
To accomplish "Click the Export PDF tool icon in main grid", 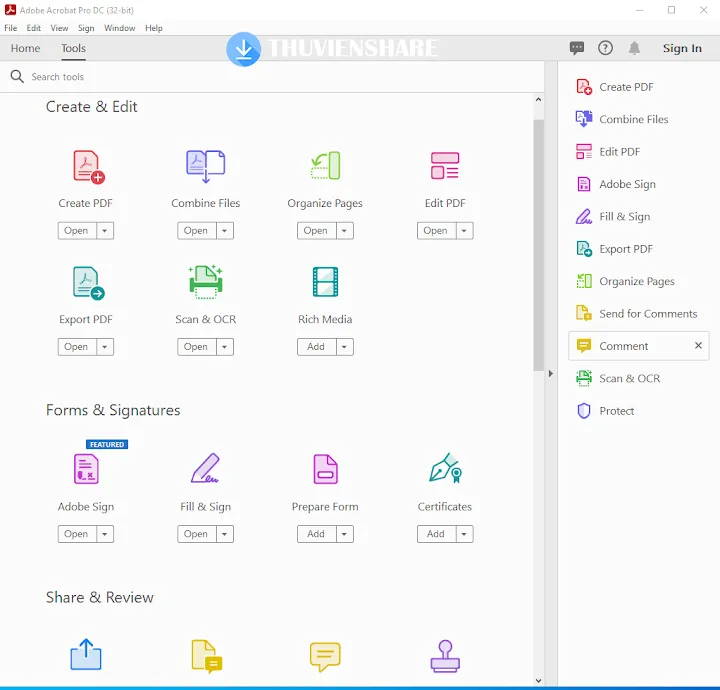I will (89, 283).
